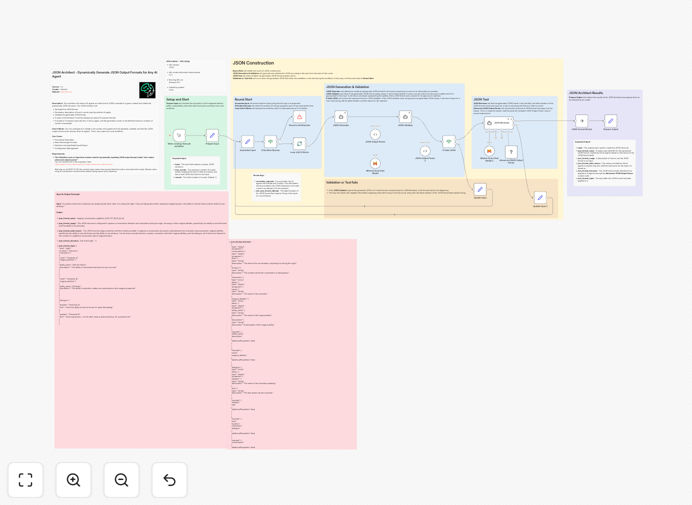This screenshot has height=505, width=692.
Task: Select the wide agent node in JSON Test
Action: 499,123
